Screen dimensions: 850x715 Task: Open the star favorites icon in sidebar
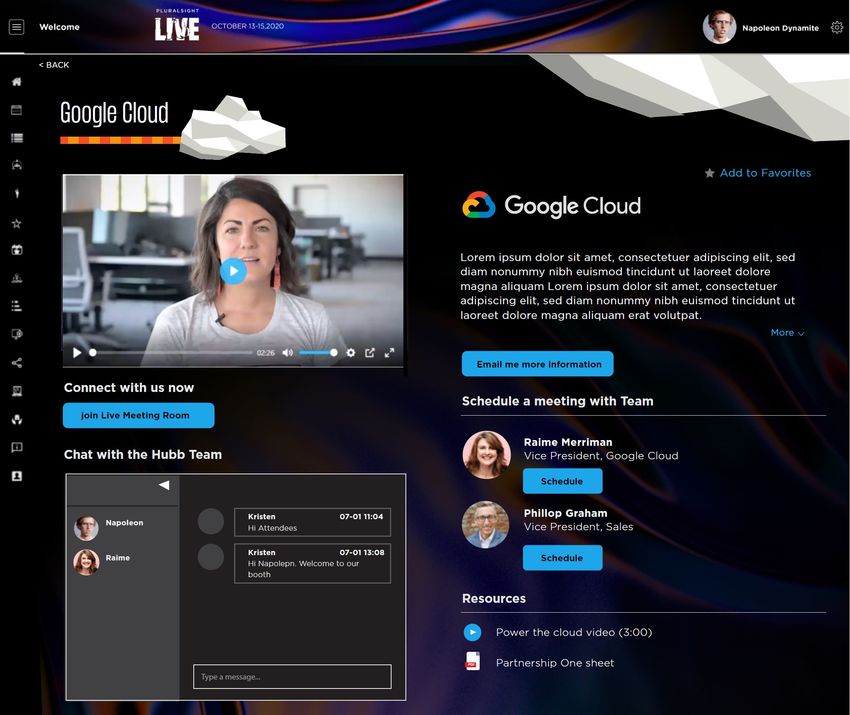coord(17,223)
